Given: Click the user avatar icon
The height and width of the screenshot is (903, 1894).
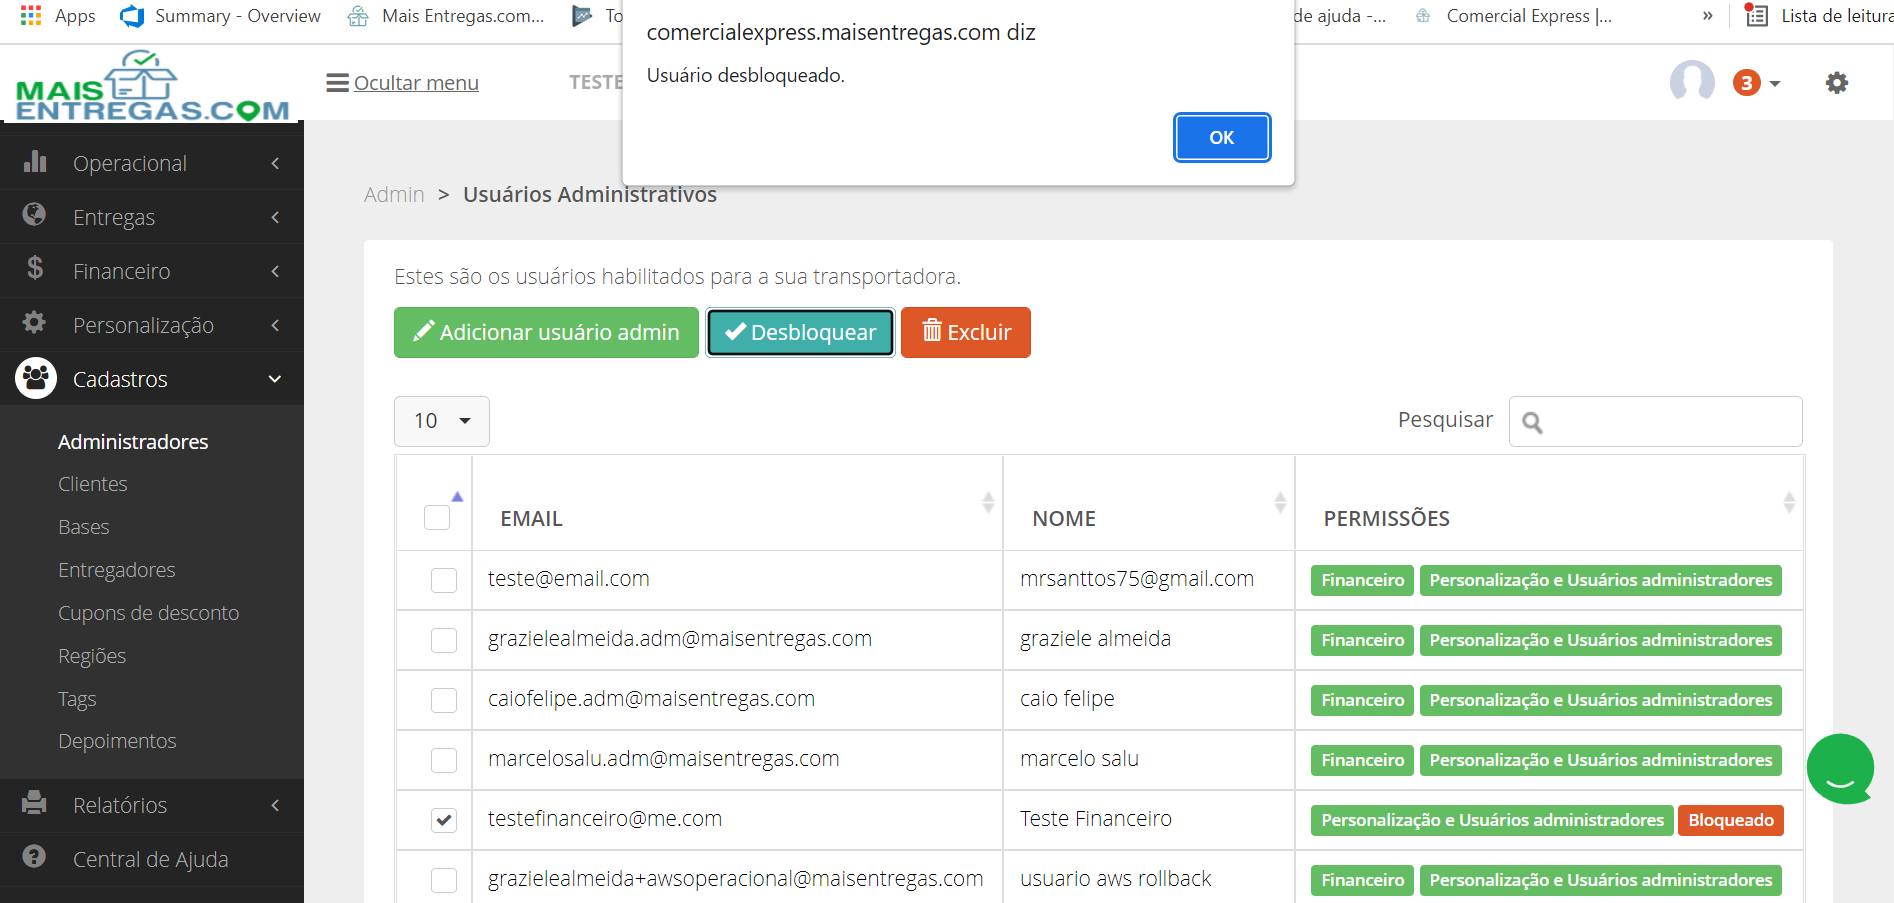Looking at the screenshot, I should (1692, 81).
